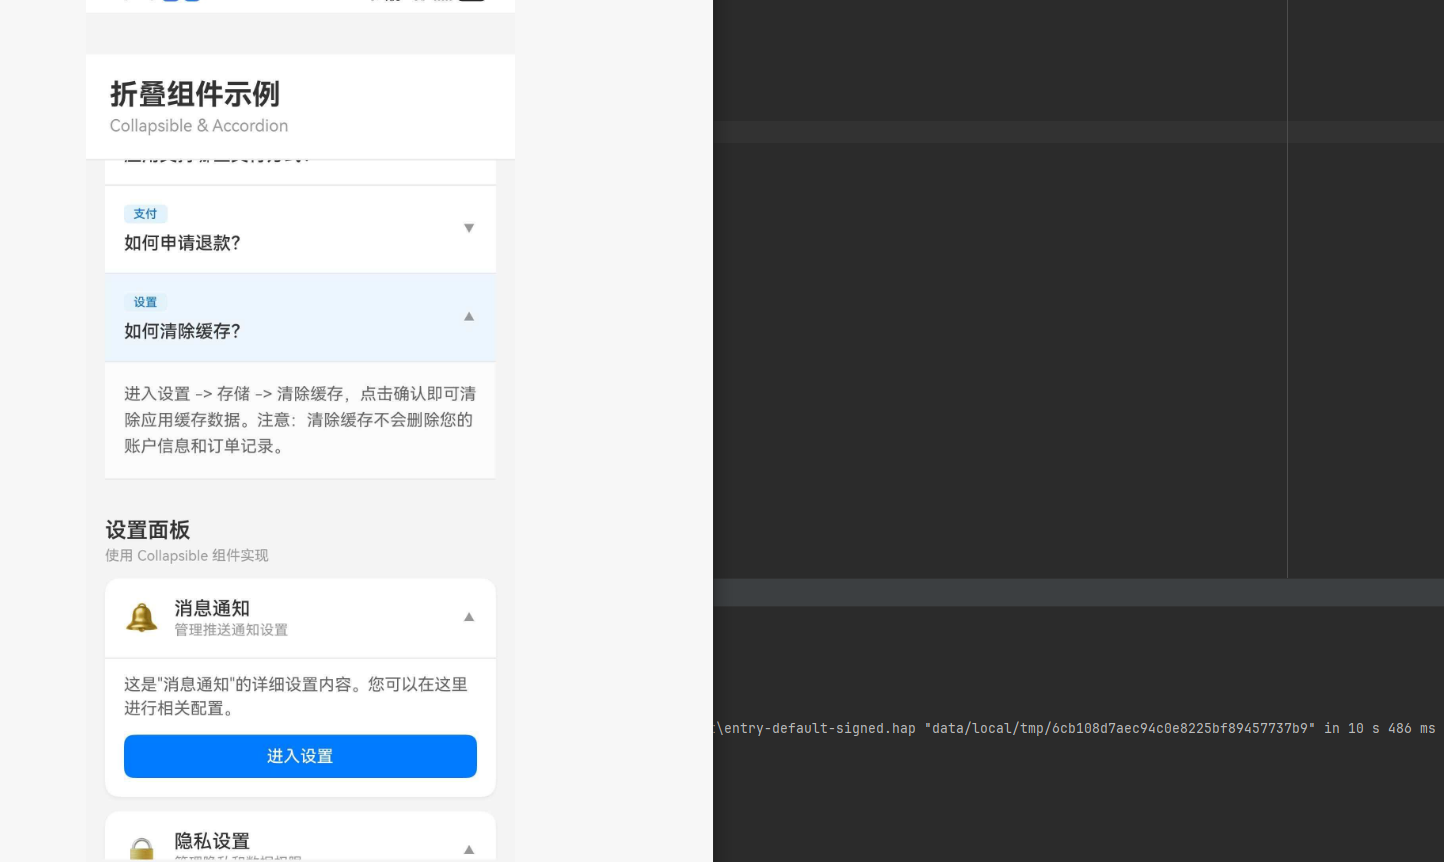Click the bell icon for 消息通知
The image size is (1444, 862).
pyautogui.click(x=142, y=617)
